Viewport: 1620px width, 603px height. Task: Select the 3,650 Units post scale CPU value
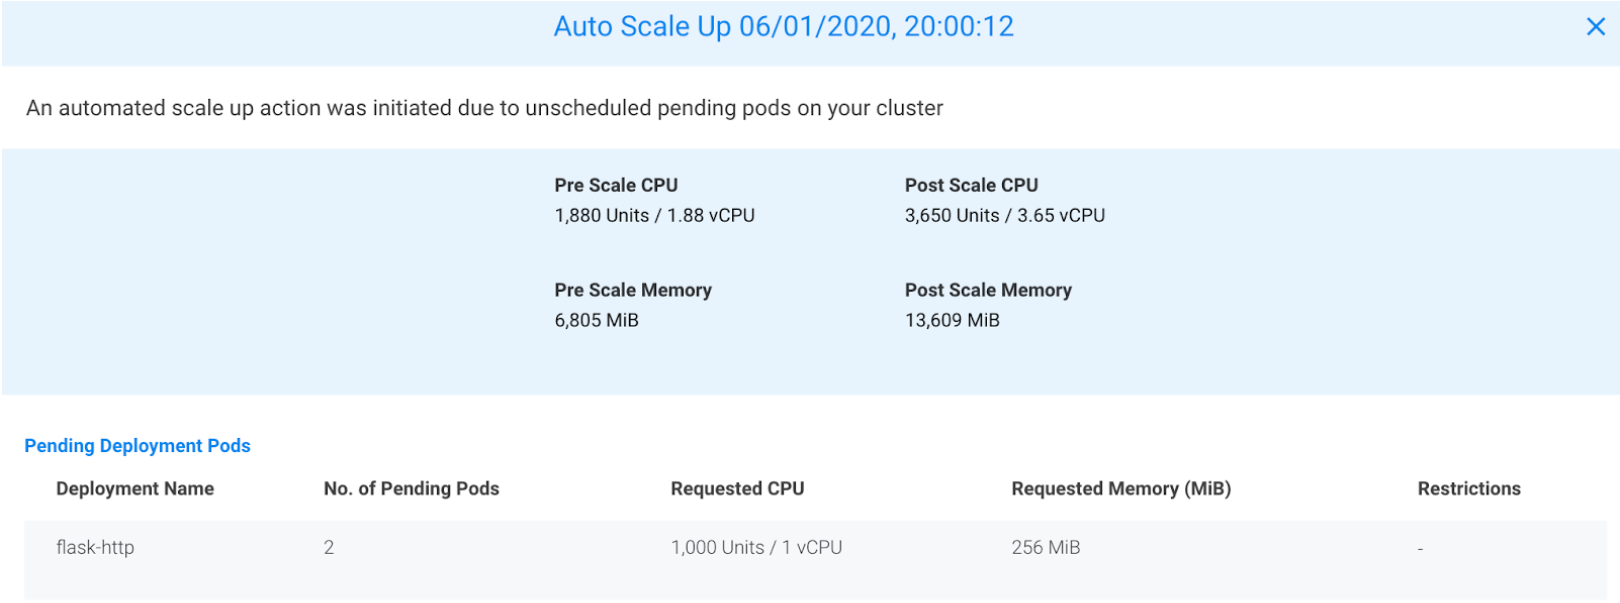[1004, 215]
